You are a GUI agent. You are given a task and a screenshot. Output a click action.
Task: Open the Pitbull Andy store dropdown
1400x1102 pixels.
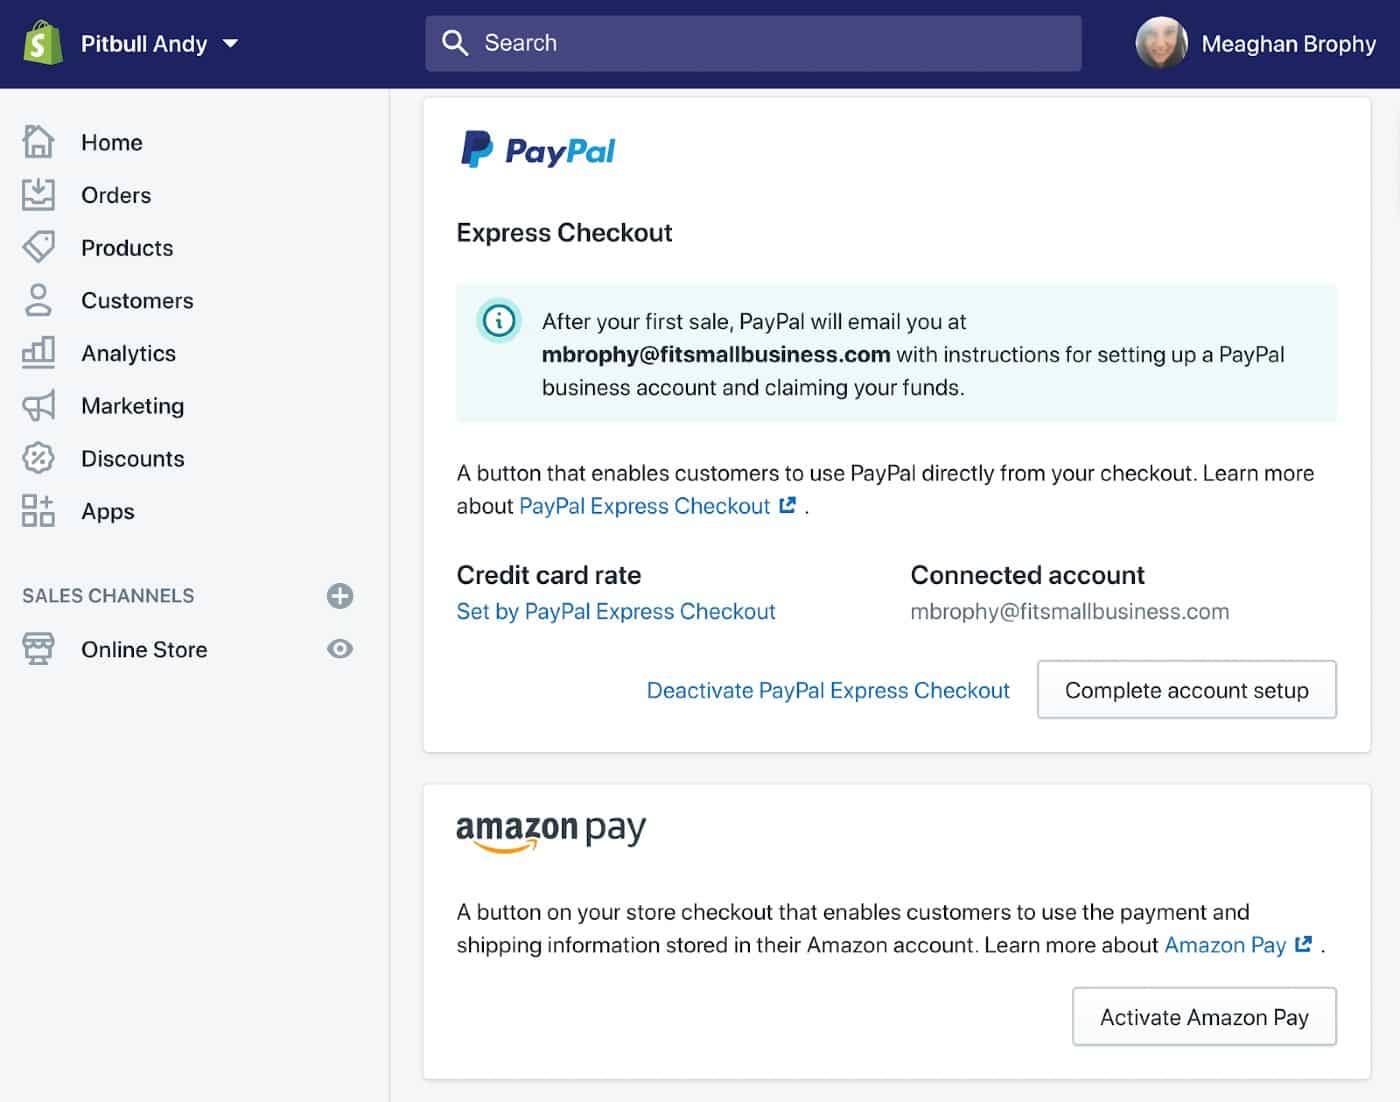pos(145,43)
